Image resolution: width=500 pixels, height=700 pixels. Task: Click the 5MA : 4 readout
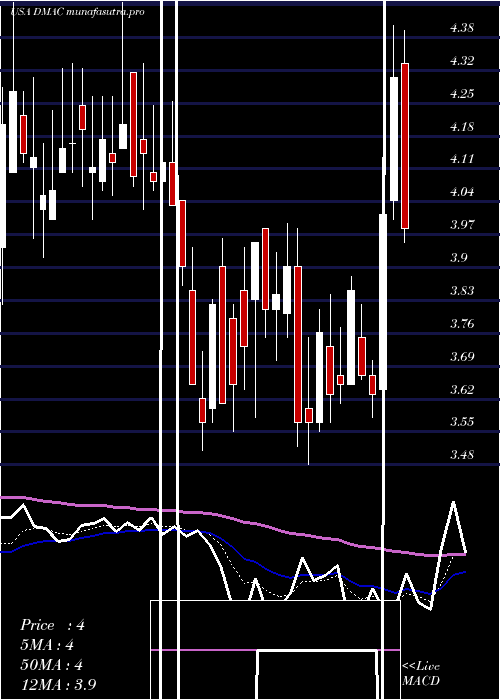pos(47,645)
